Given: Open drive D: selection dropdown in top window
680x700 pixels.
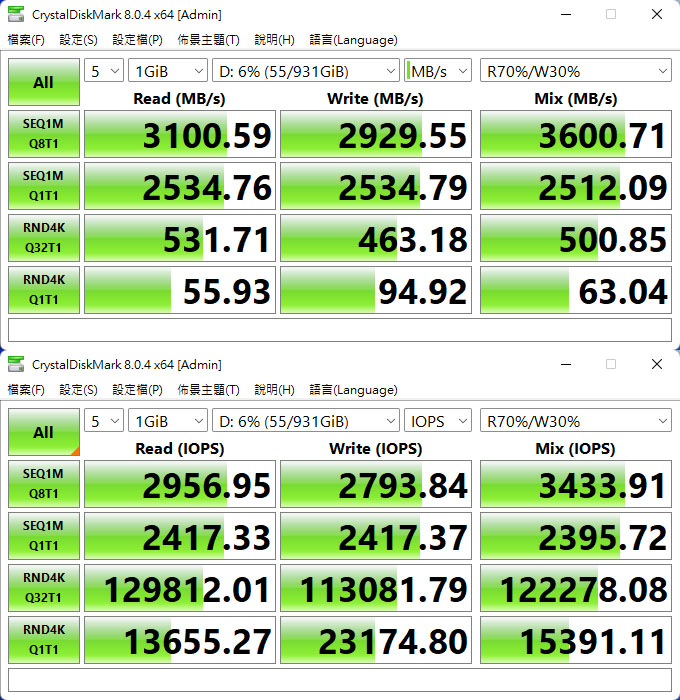Looking at the screenshot, I should click(x=305, y=71).
